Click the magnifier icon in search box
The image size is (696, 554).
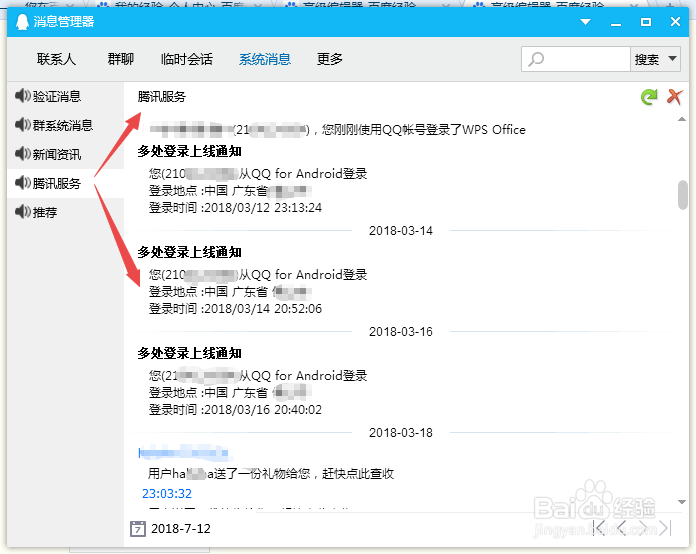[536, 59]
